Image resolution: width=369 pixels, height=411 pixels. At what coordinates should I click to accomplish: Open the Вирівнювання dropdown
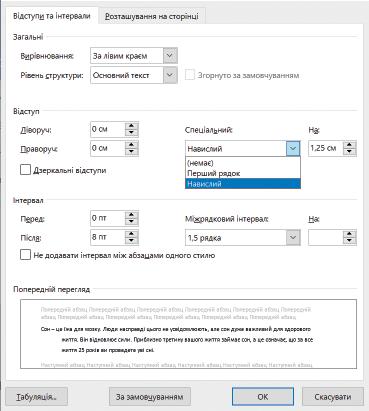click(x=170, y=56)
